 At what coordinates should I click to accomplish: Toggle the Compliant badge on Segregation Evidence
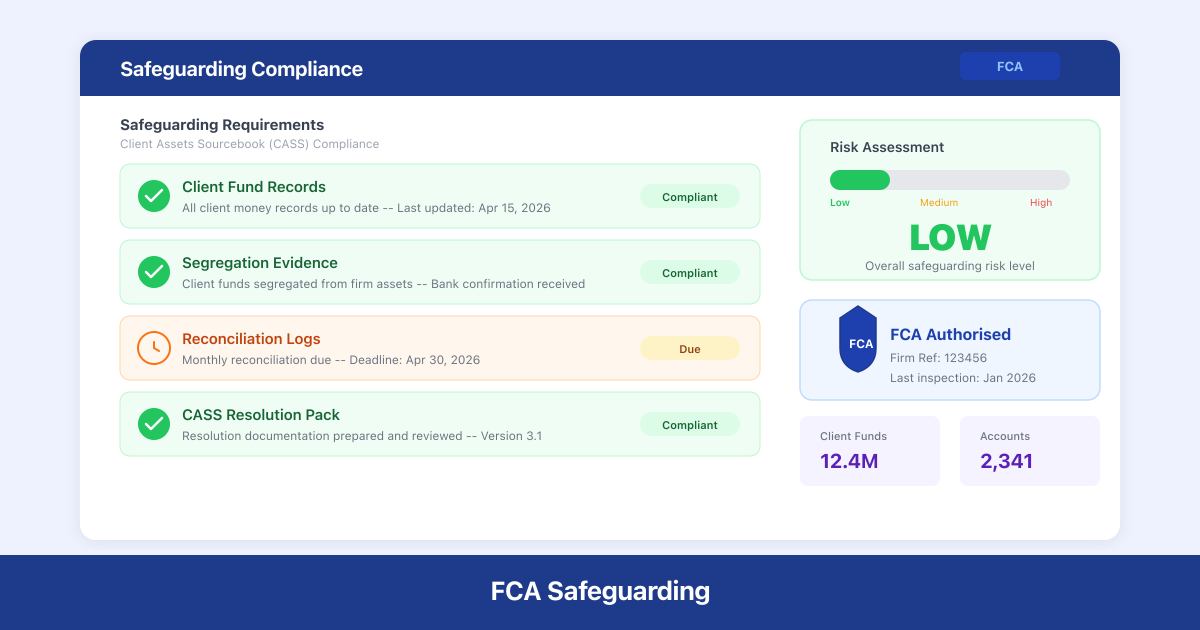[x=690, y=272]
